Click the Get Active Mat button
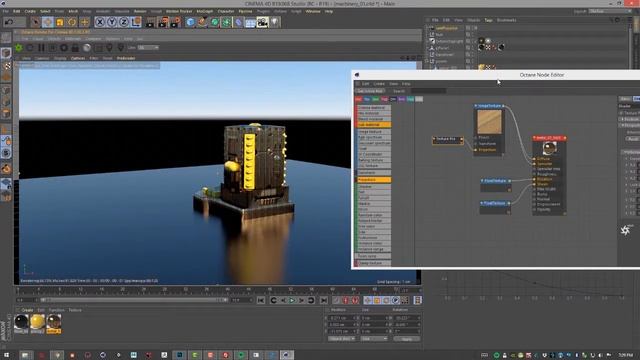Image resolution: width=640 pixels, height=360 pixels. tap(370, 91)
